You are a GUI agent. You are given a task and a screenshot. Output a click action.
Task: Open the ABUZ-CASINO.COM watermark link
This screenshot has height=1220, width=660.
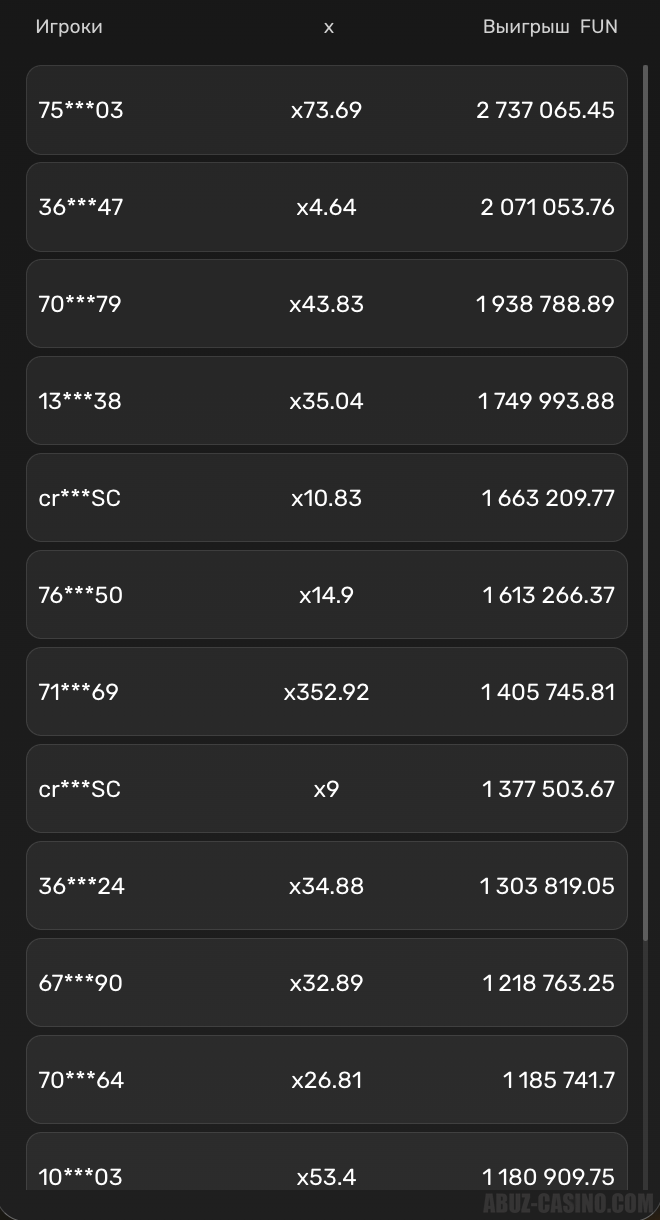568,1202
